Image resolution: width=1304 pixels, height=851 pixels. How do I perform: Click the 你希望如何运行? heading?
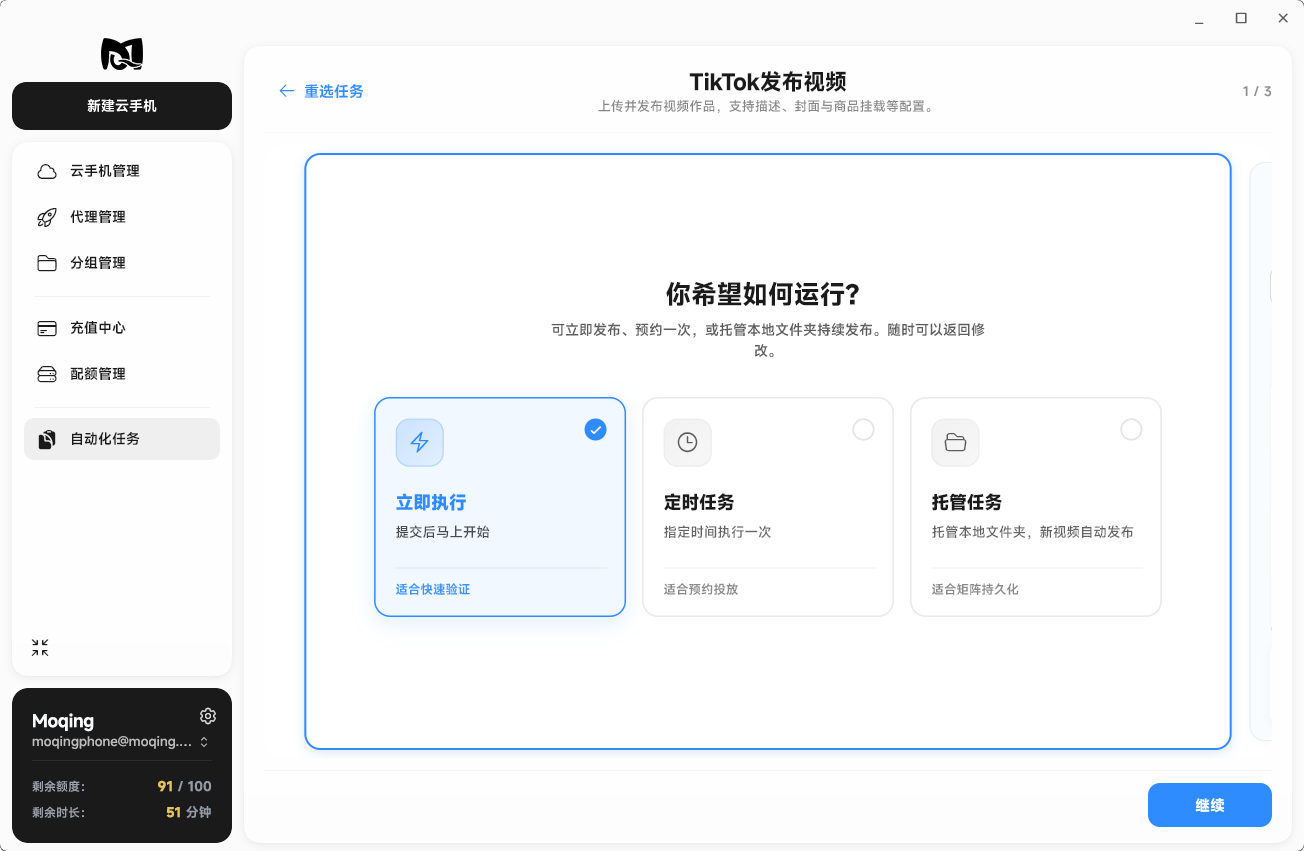coord(763,295)
